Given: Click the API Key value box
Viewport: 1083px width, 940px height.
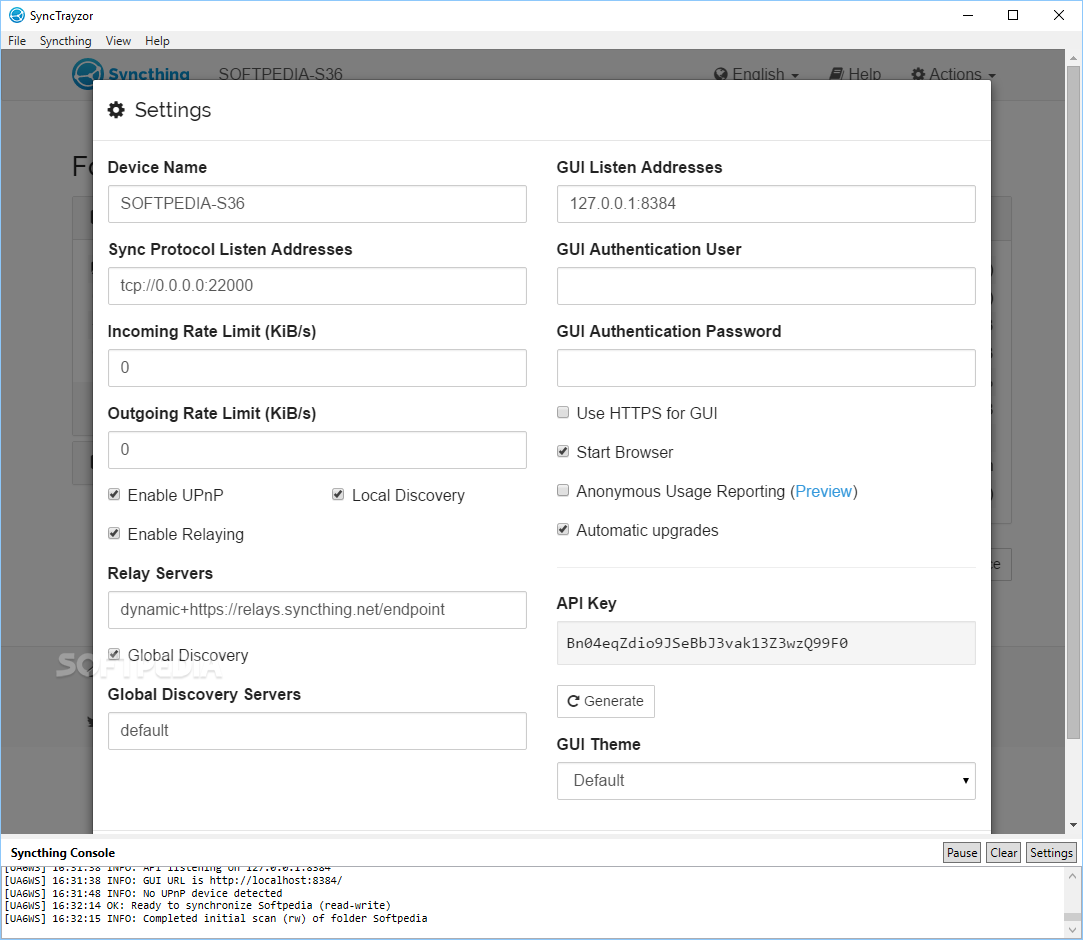Looking at the screenshot, I should pyautogui.click(x=766, y=643).
